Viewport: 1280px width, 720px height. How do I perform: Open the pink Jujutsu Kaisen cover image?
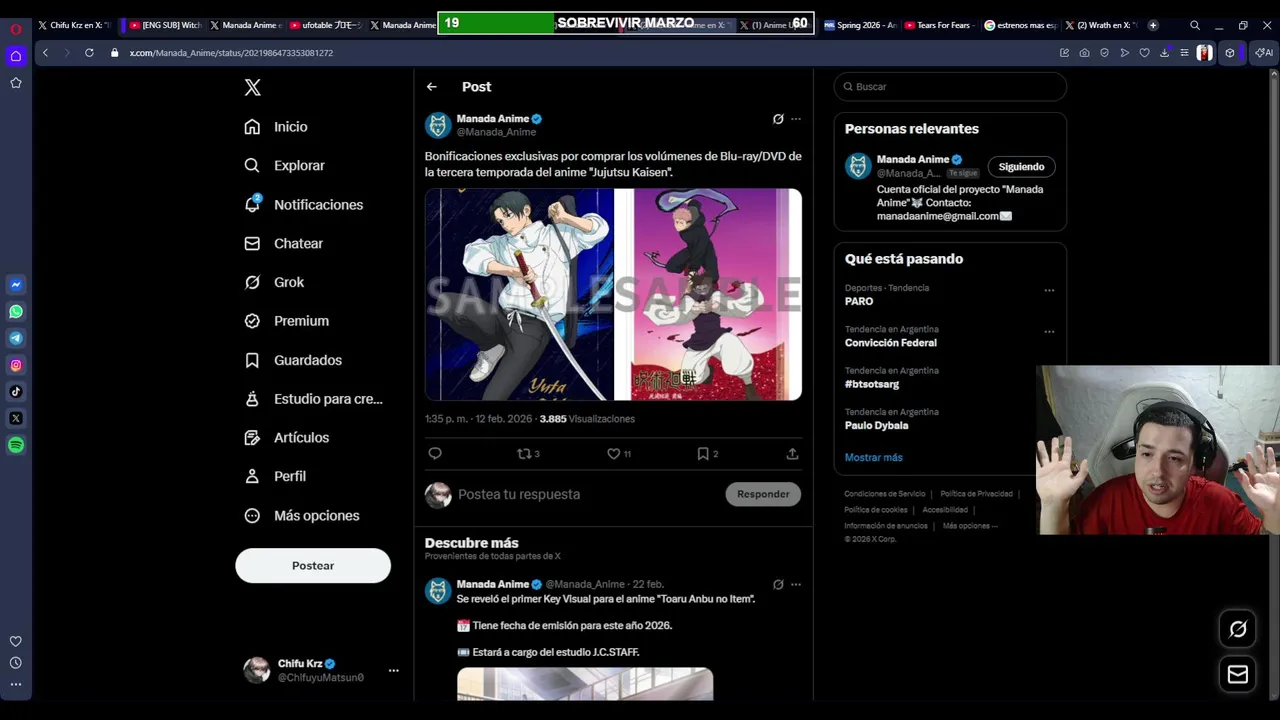point(708,295)
